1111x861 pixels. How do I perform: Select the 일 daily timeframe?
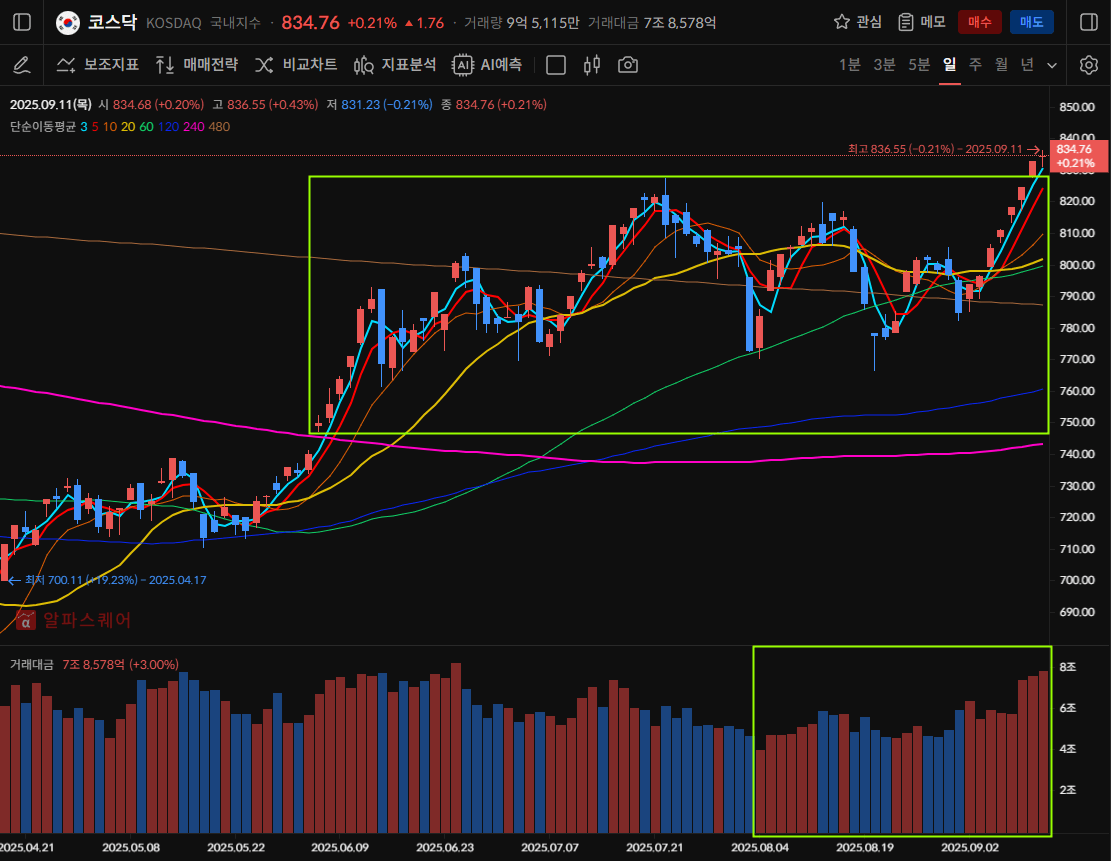[950, 65]
